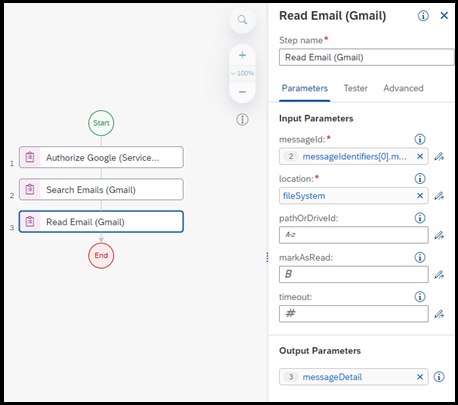
Task: Clear the messageIdentifiers value in messageId
Action: (x=420, y=156)
